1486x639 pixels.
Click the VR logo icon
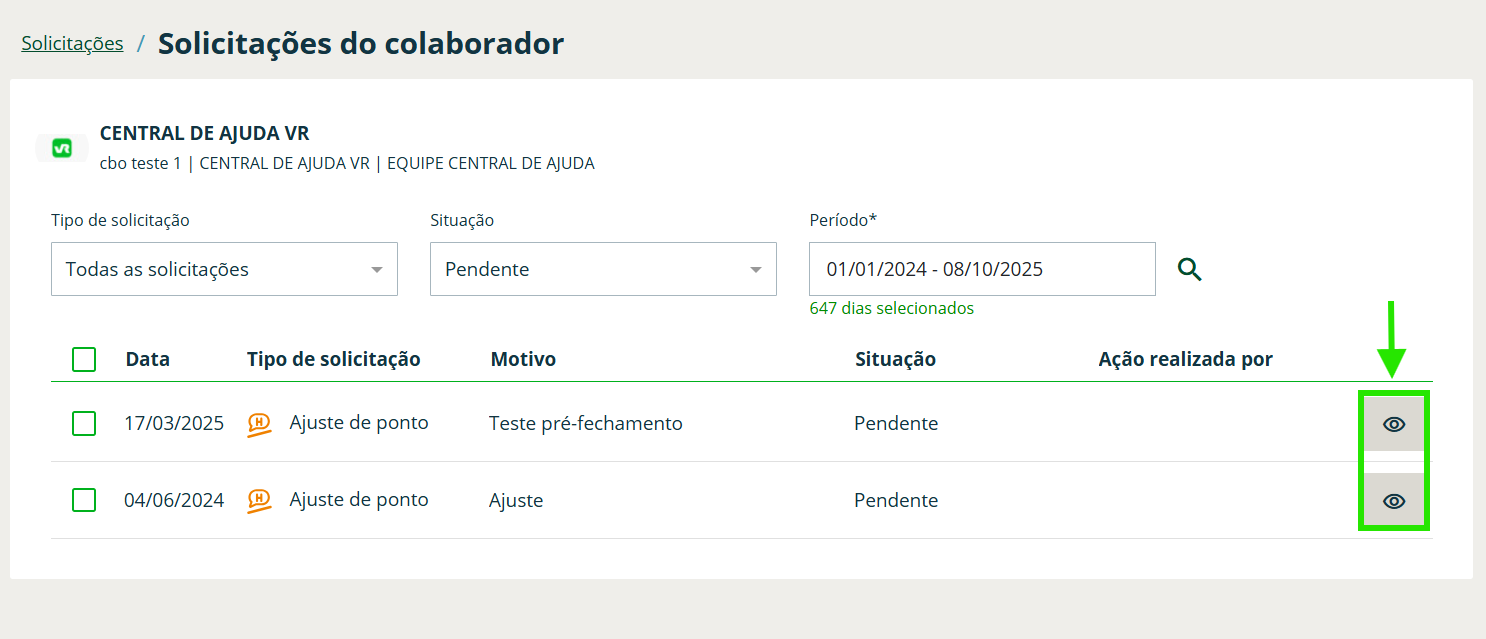click(x=62, y=148)
